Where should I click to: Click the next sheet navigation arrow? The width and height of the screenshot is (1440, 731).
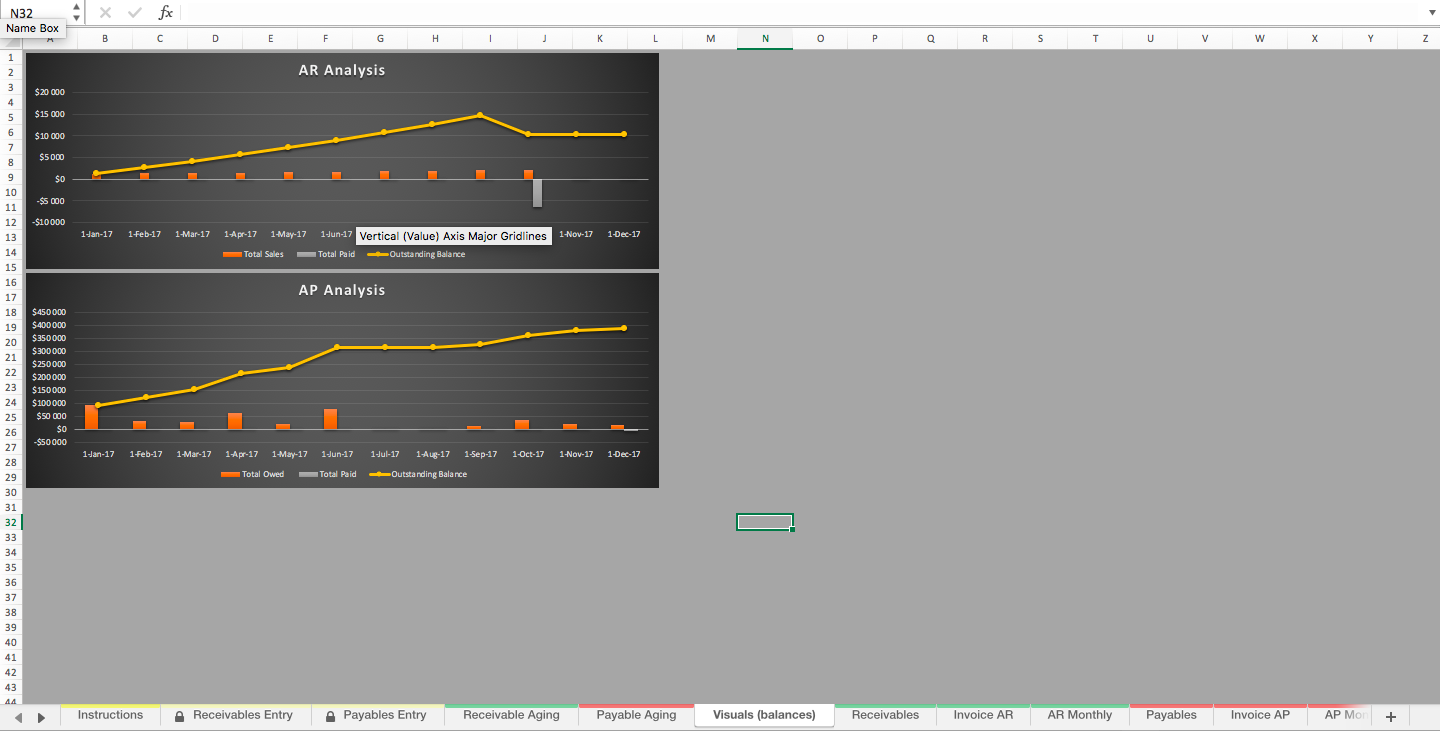pos(41,717)
